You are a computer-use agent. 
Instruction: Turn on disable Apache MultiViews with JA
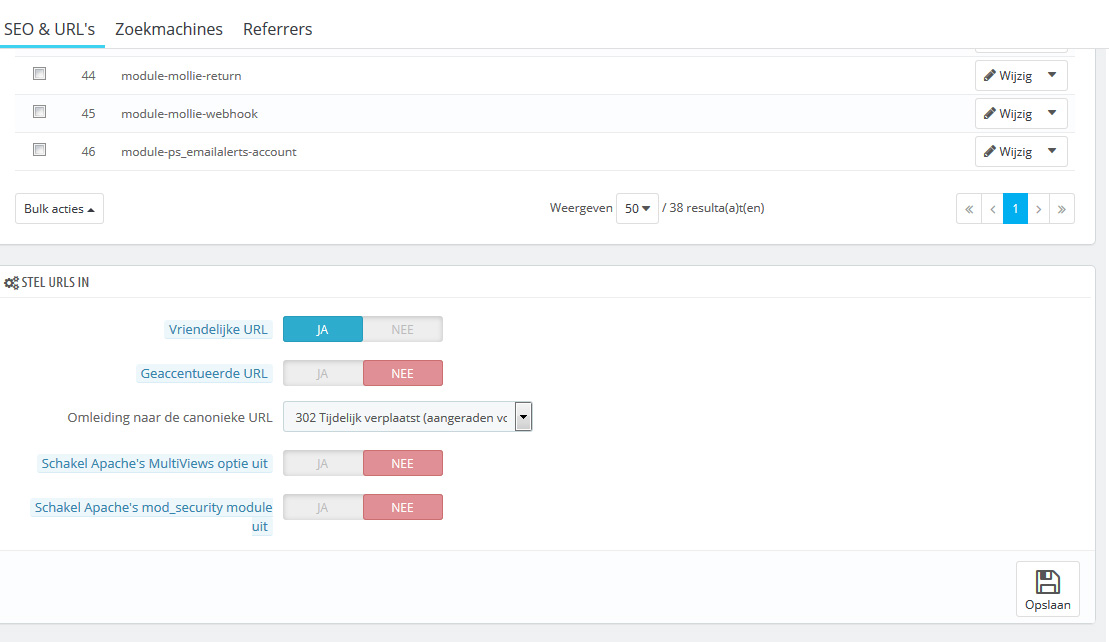click(x=323, y=463)
